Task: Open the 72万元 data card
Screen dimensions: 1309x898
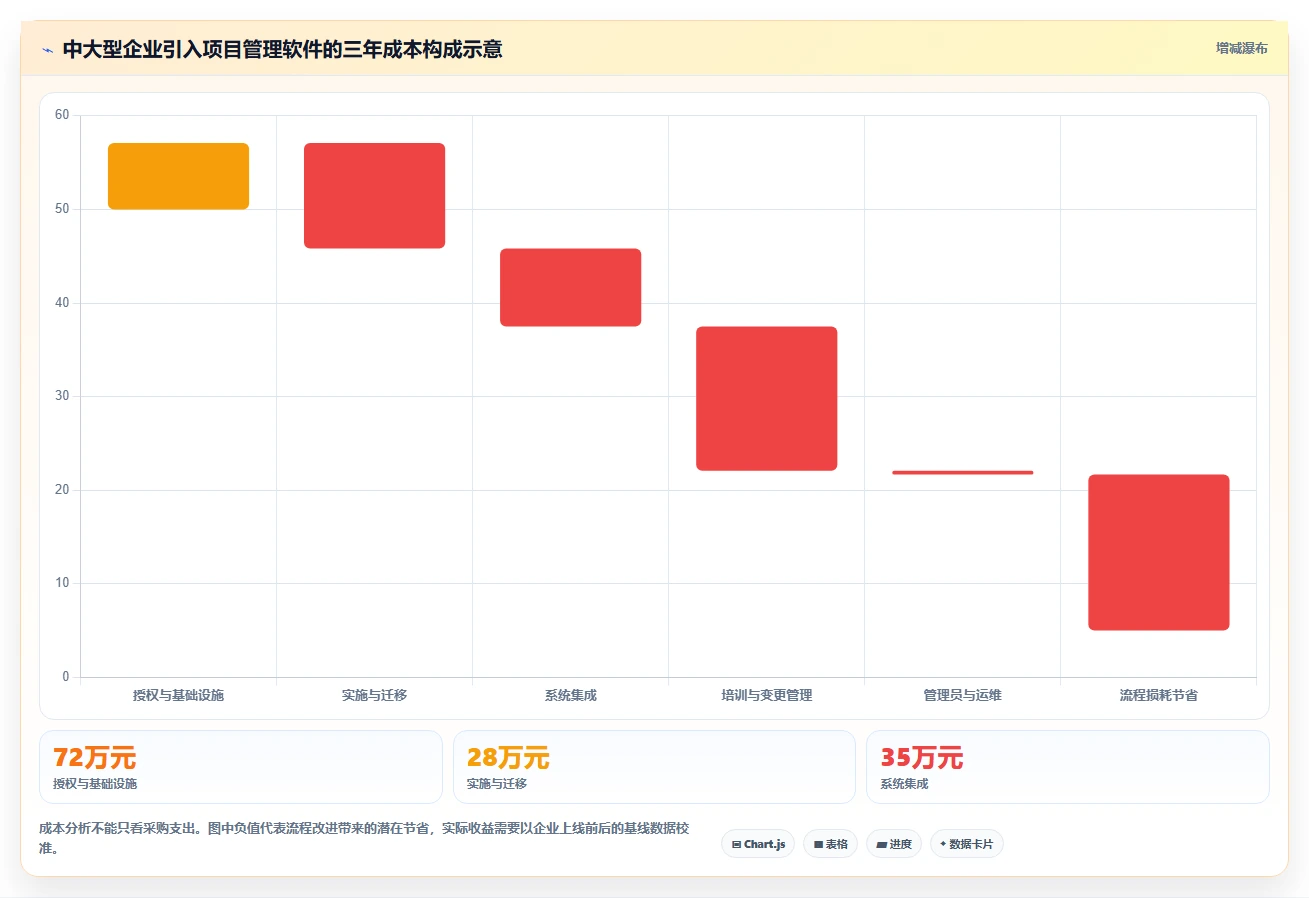Action: [240, 767]
